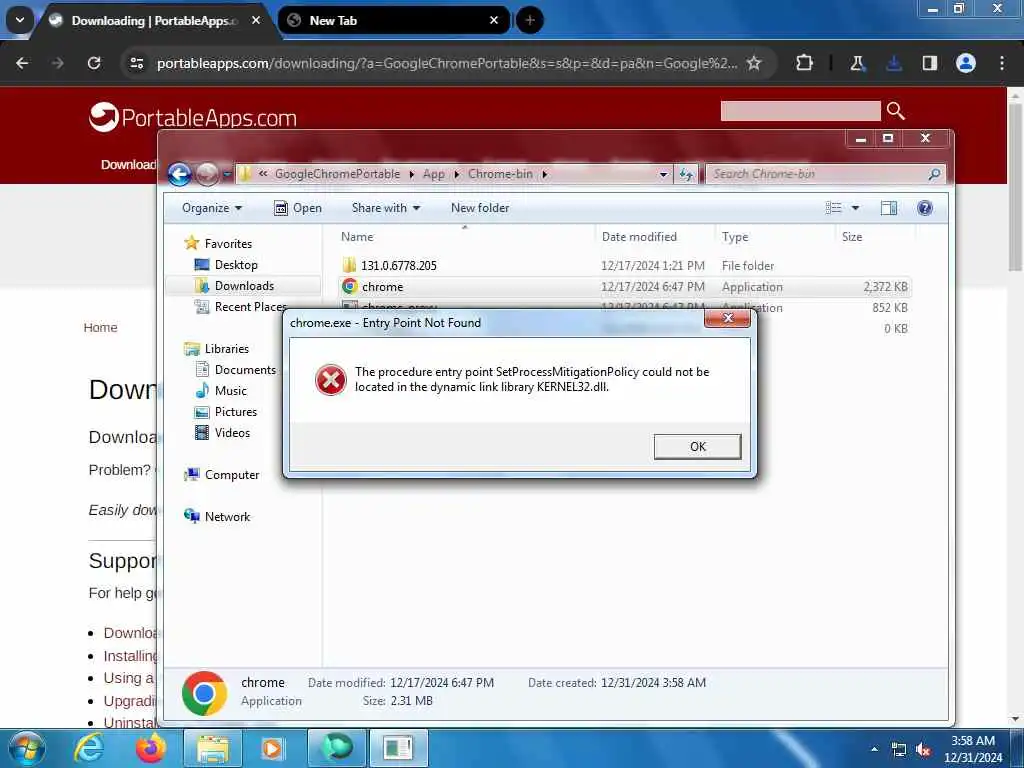Image resolution: width=1024 pixels, height=768 pixels.
Task: Click the PortableApps search magnifier
Action: point(895,111)
